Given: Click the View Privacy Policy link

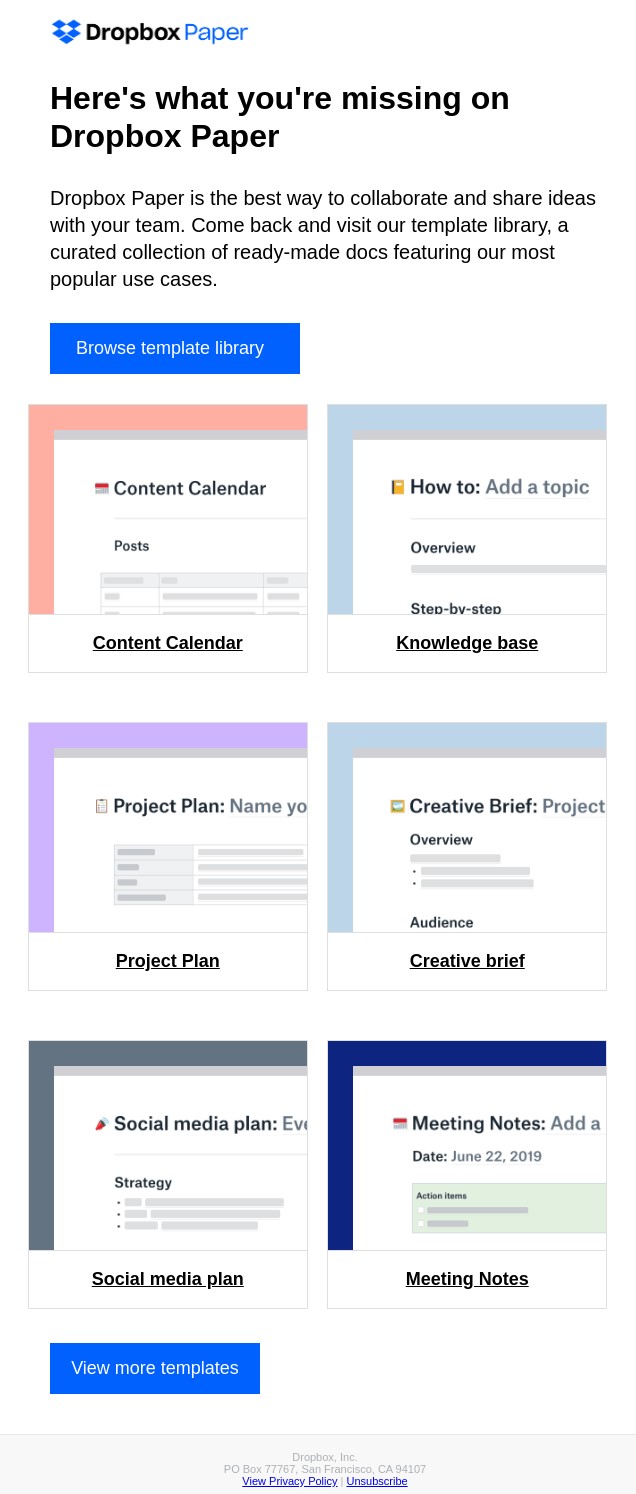Looking at the screenshot, I should coord(290,1481).
